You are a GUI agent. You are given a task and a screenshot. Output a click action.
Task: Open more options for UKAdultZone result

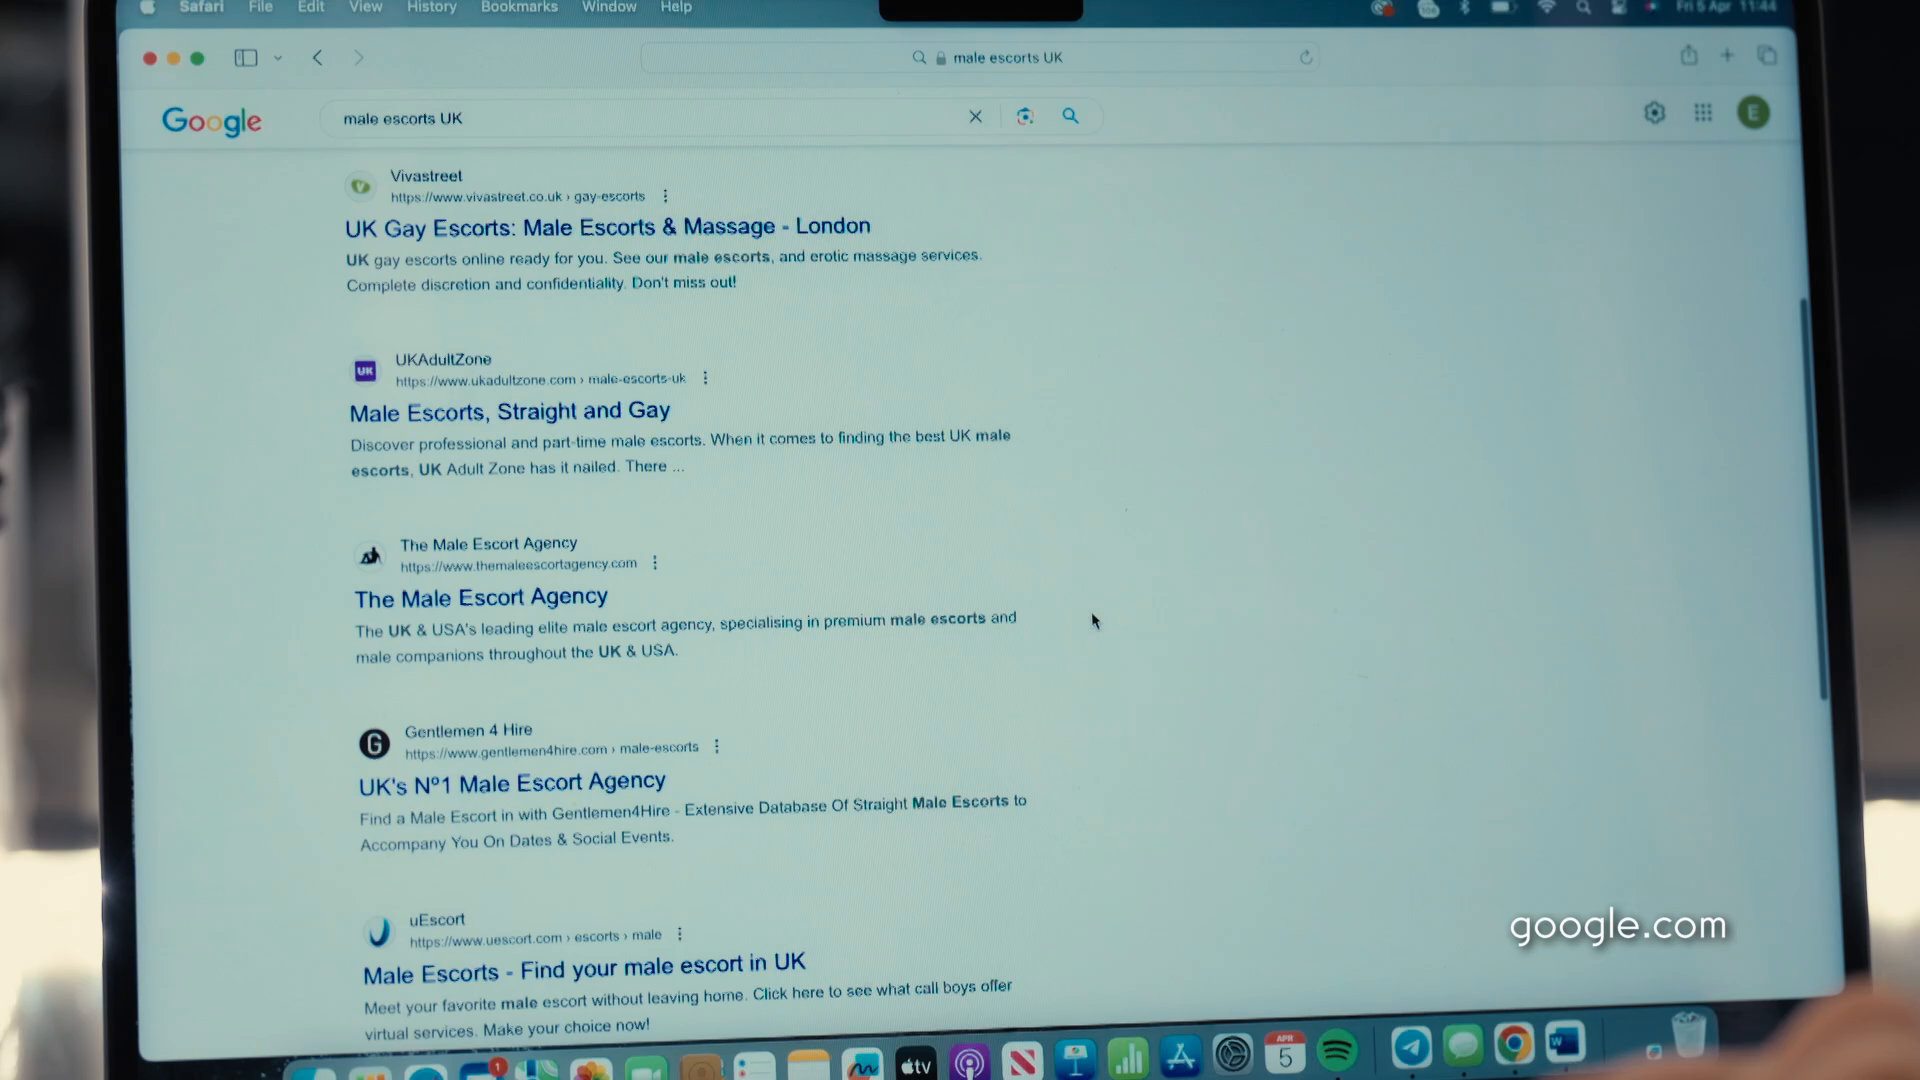705,378
